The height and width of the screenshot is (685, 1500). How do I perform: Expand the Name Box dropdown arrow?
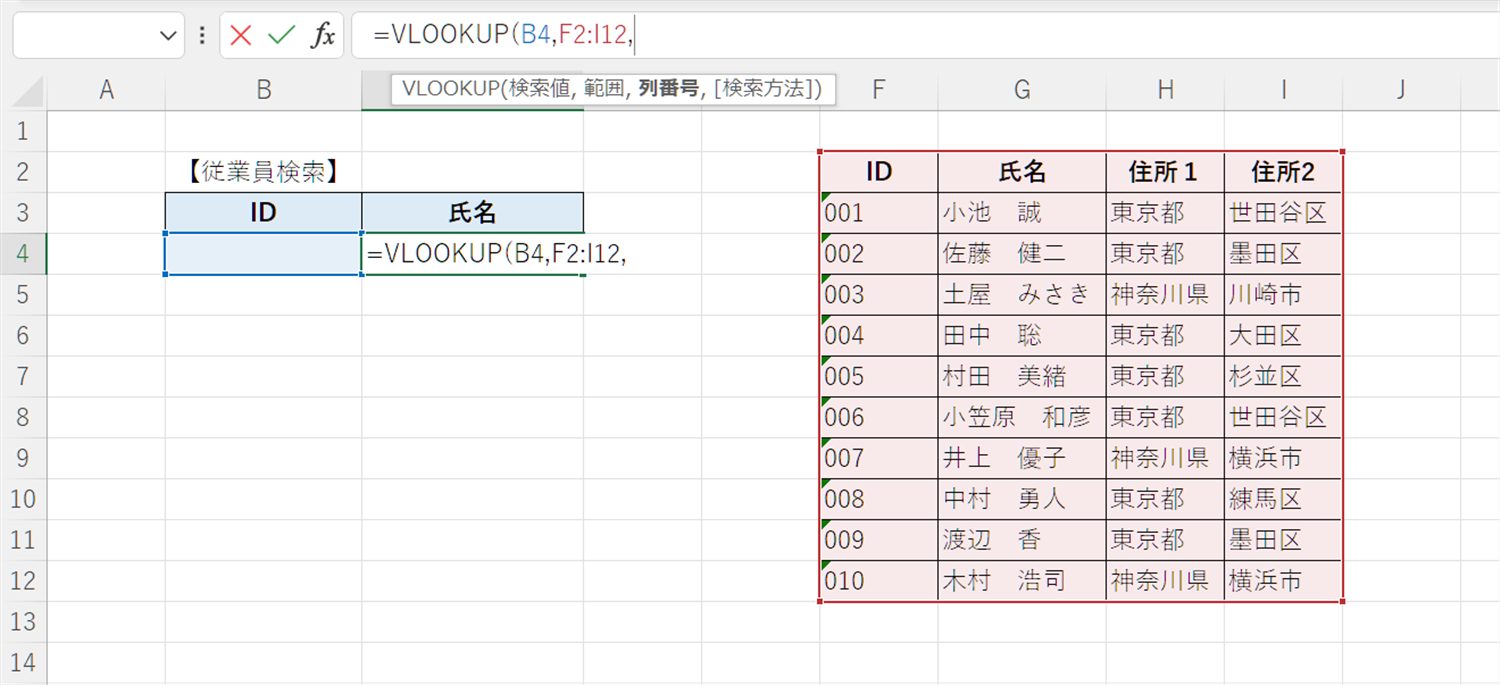(x=167, y=36)
